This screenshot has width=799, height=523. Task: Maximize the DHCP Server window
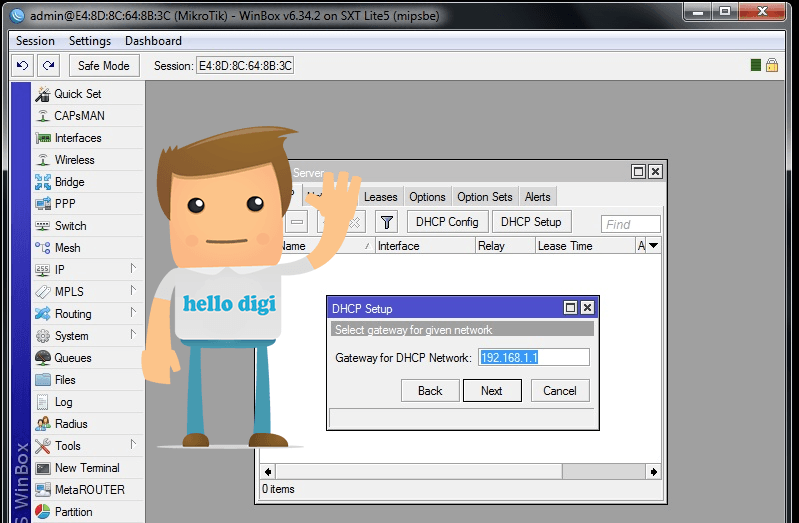(638, 172)
